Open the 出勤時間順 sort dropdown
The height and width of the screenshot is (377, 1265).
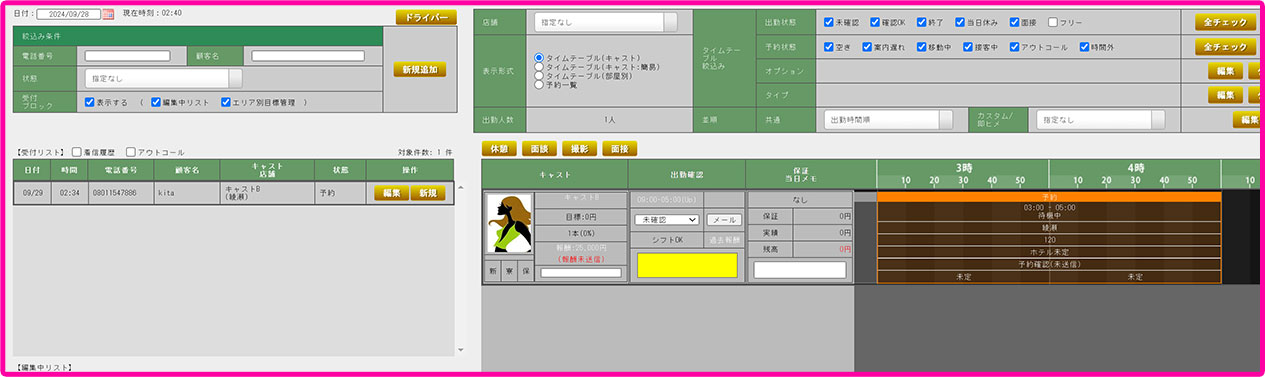(888, 119)
